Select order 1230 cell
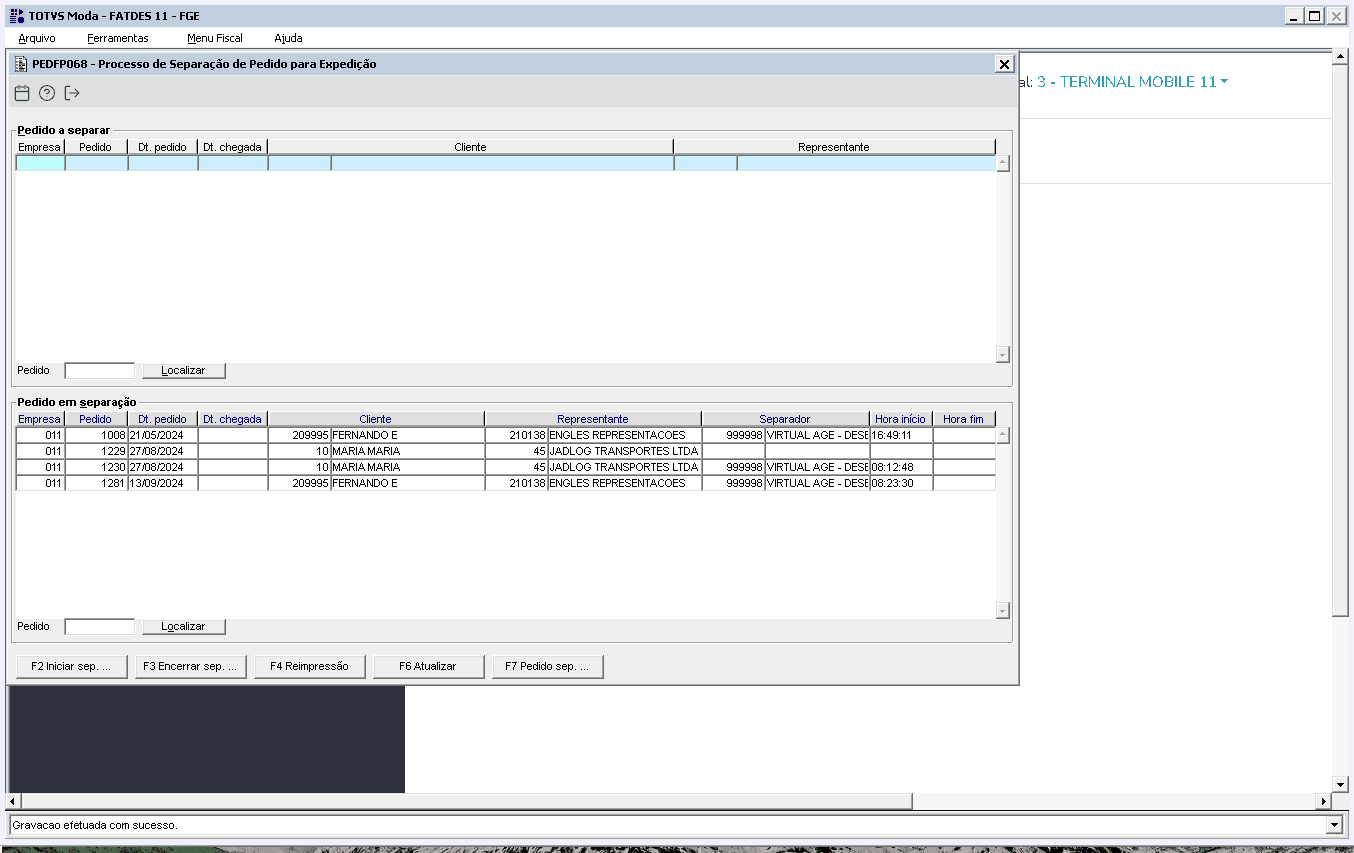This screenshot has height=853, width=1354. 96,467
